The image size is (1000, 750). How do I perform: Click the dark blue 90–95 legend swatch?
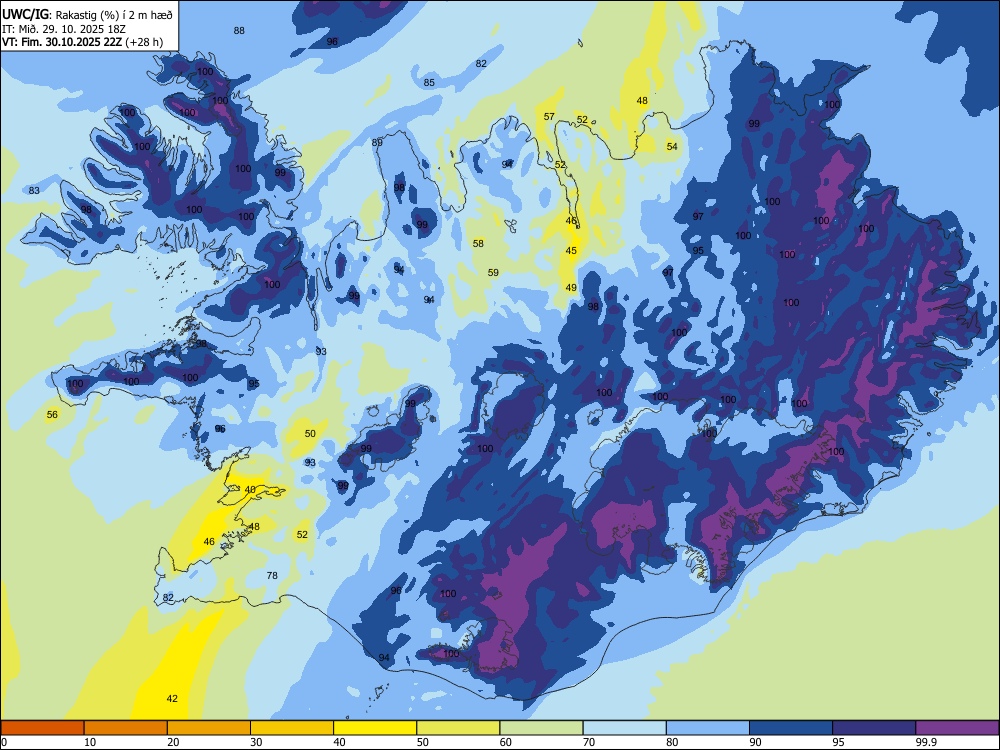pos(791,728)
